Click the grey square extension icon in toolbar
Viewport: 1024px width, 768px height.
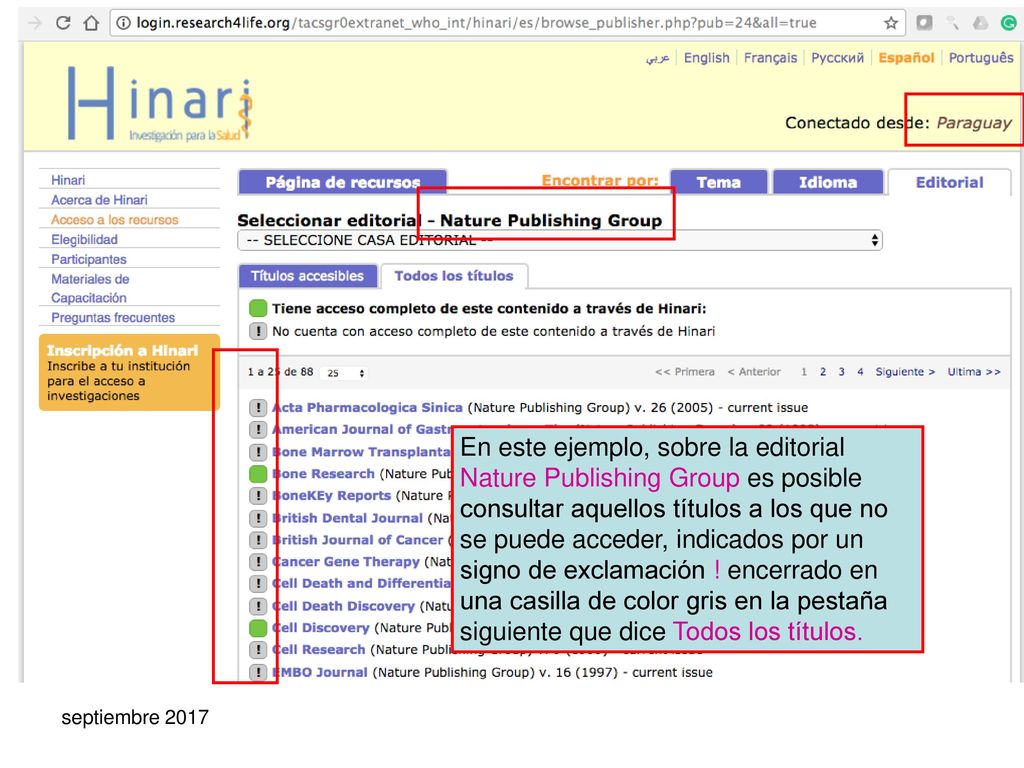(x=924, y=23)
